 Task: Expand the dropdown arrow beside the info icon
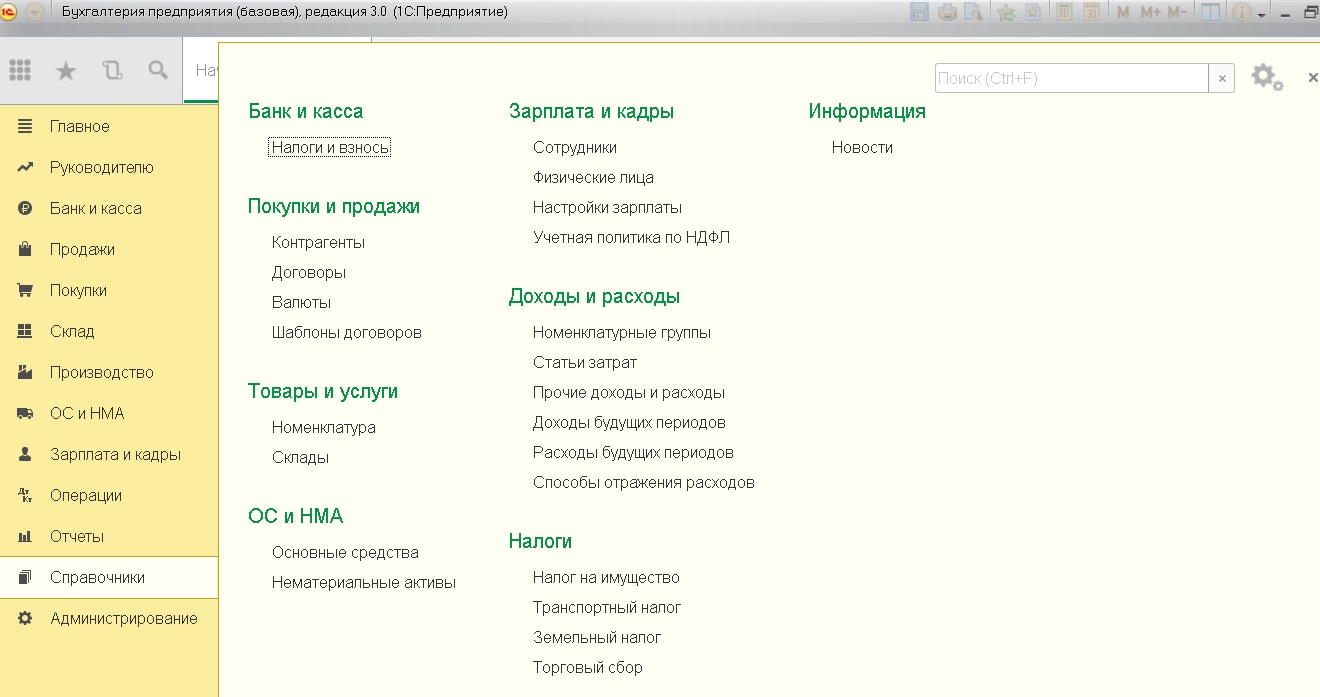point(1263,15)
